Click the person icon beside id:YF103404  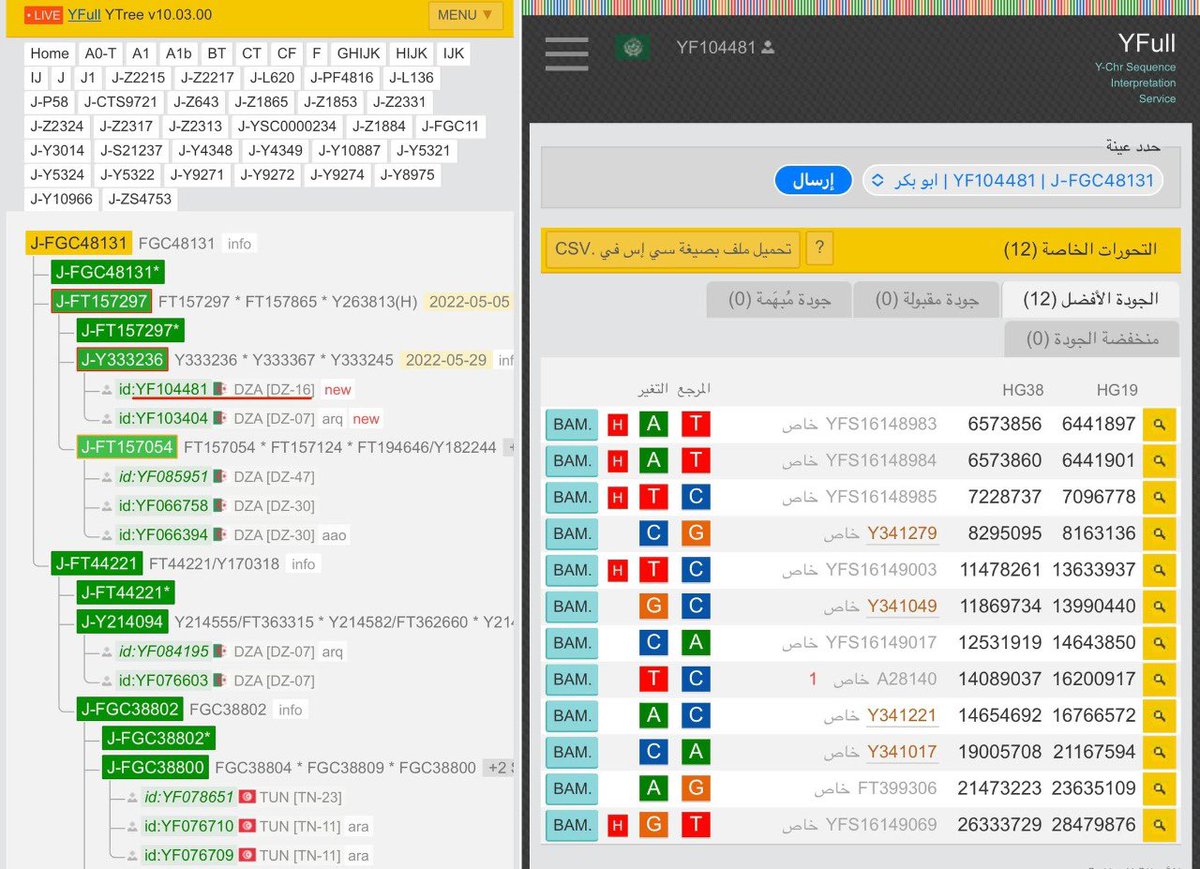[x=107, y=419]
